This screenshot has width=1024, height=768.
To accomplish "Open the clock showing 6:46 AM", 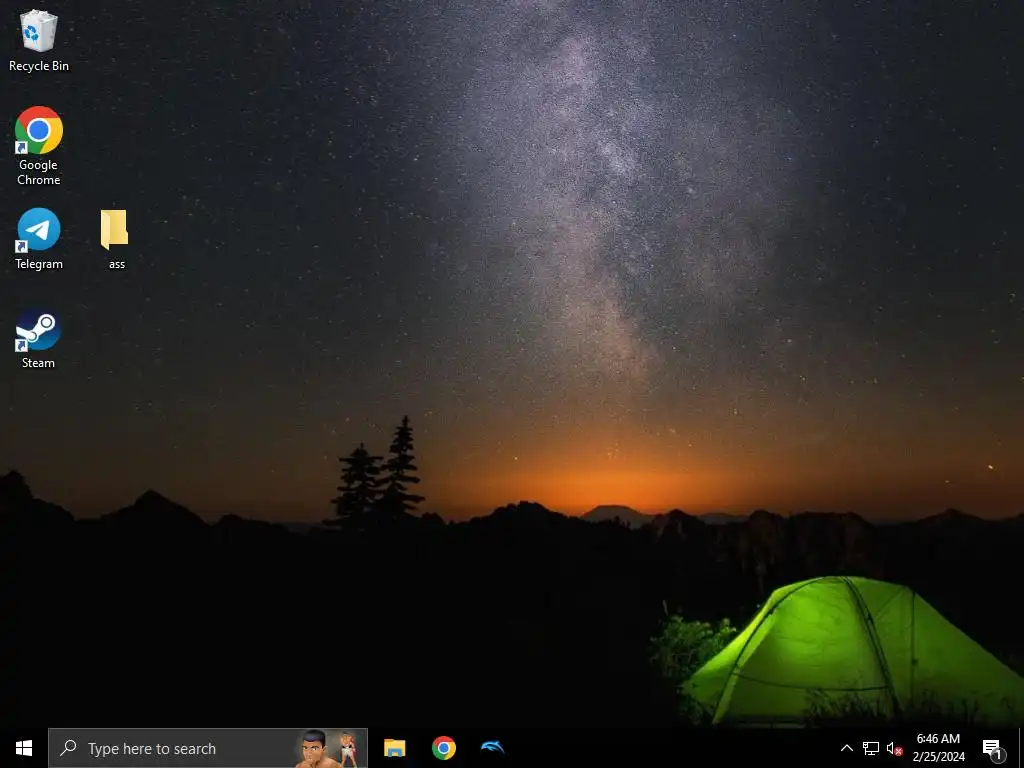I will 938,748.
